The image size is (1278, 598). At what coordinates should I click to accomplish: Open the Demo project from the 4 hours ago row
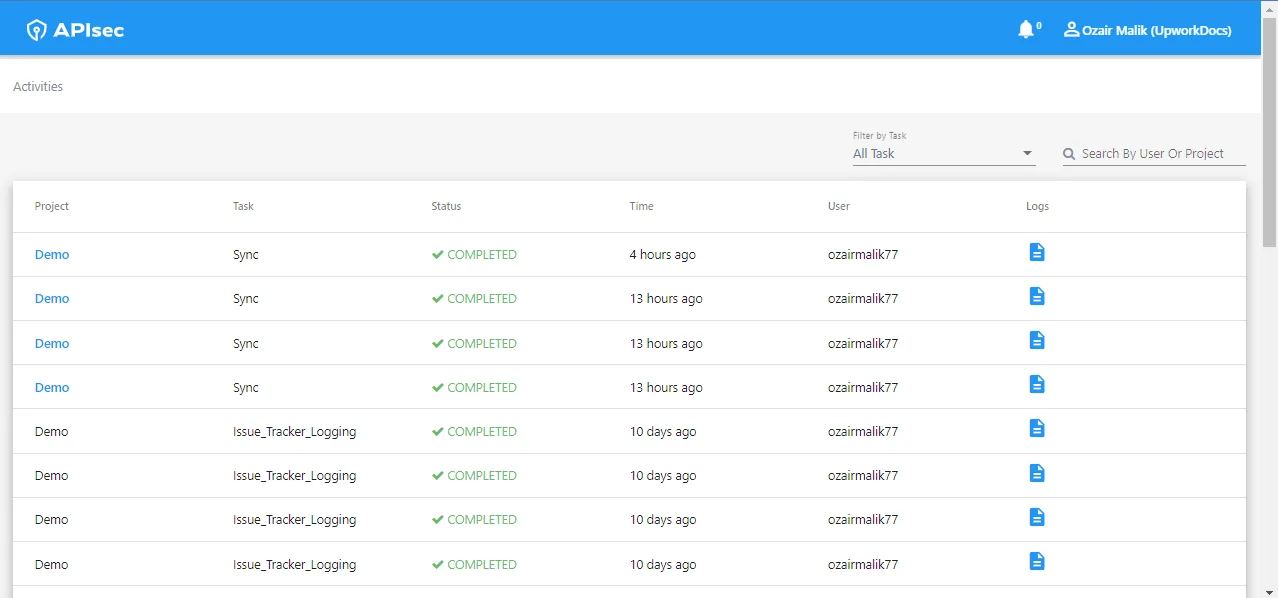[x=52, y=255]
